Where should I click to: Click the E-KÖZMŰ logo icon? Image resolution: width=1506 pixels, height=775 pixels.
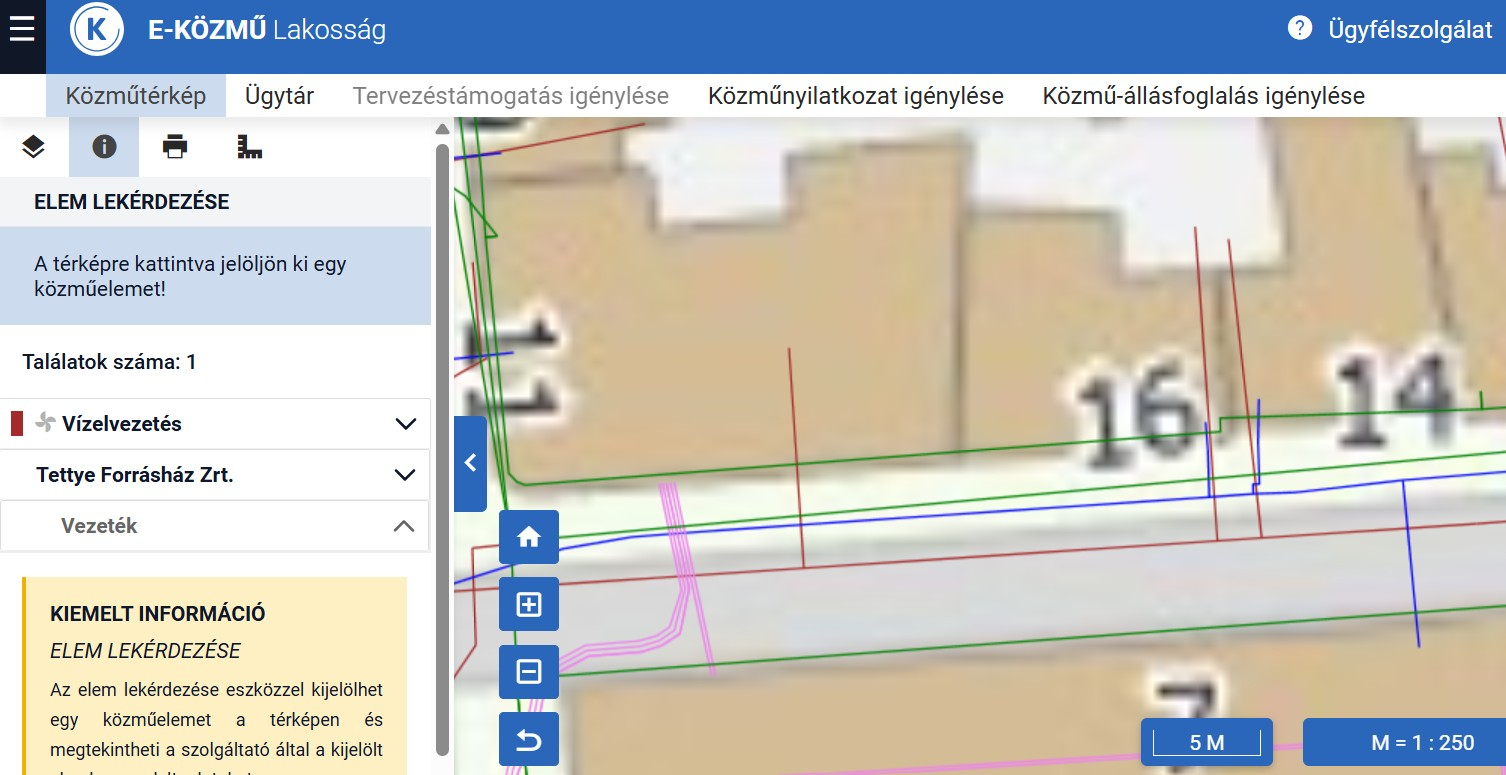(97, 30)
